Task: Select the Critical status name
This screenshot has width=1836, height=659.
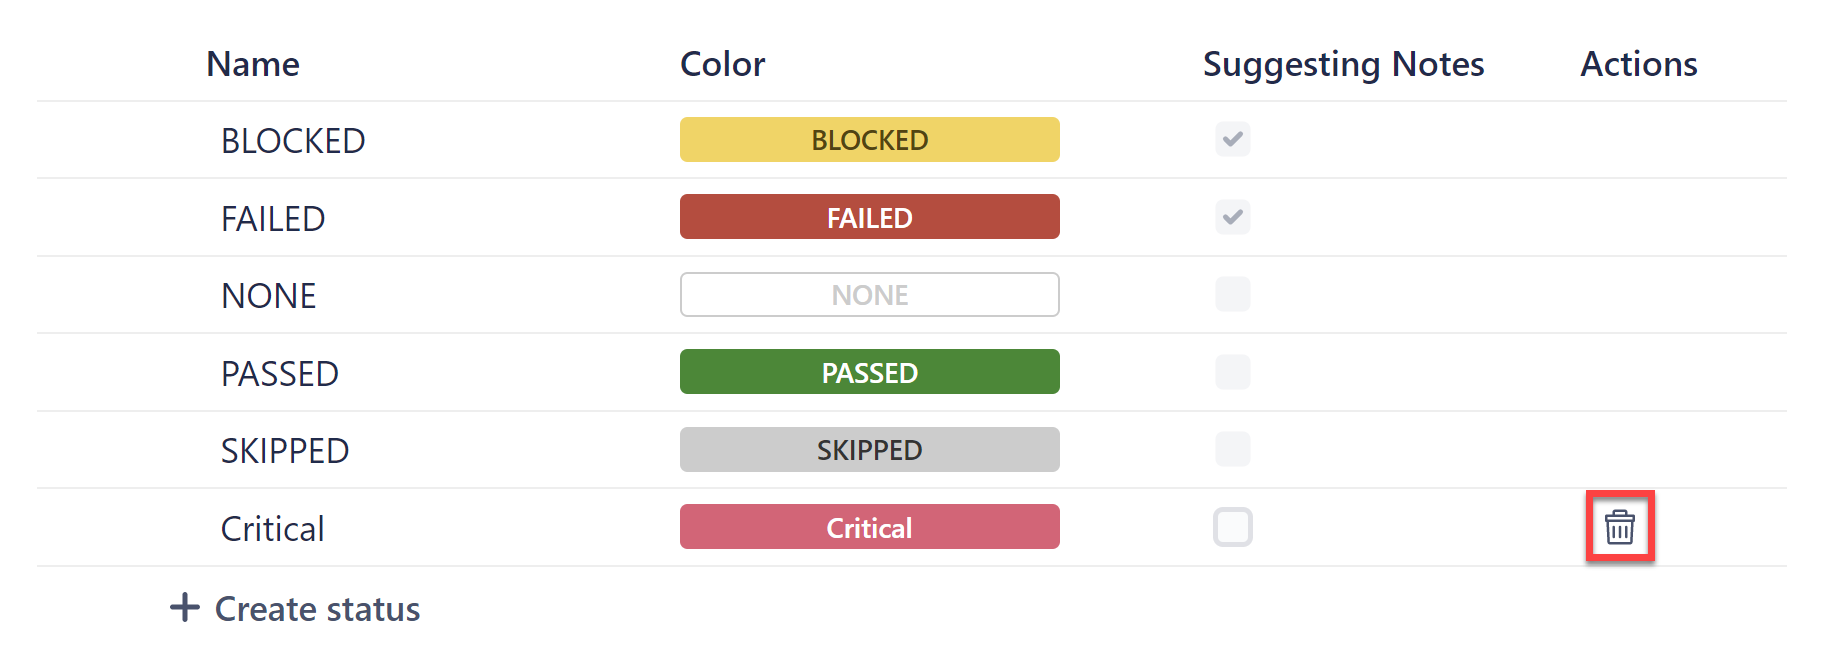Action: coord(271,527)
